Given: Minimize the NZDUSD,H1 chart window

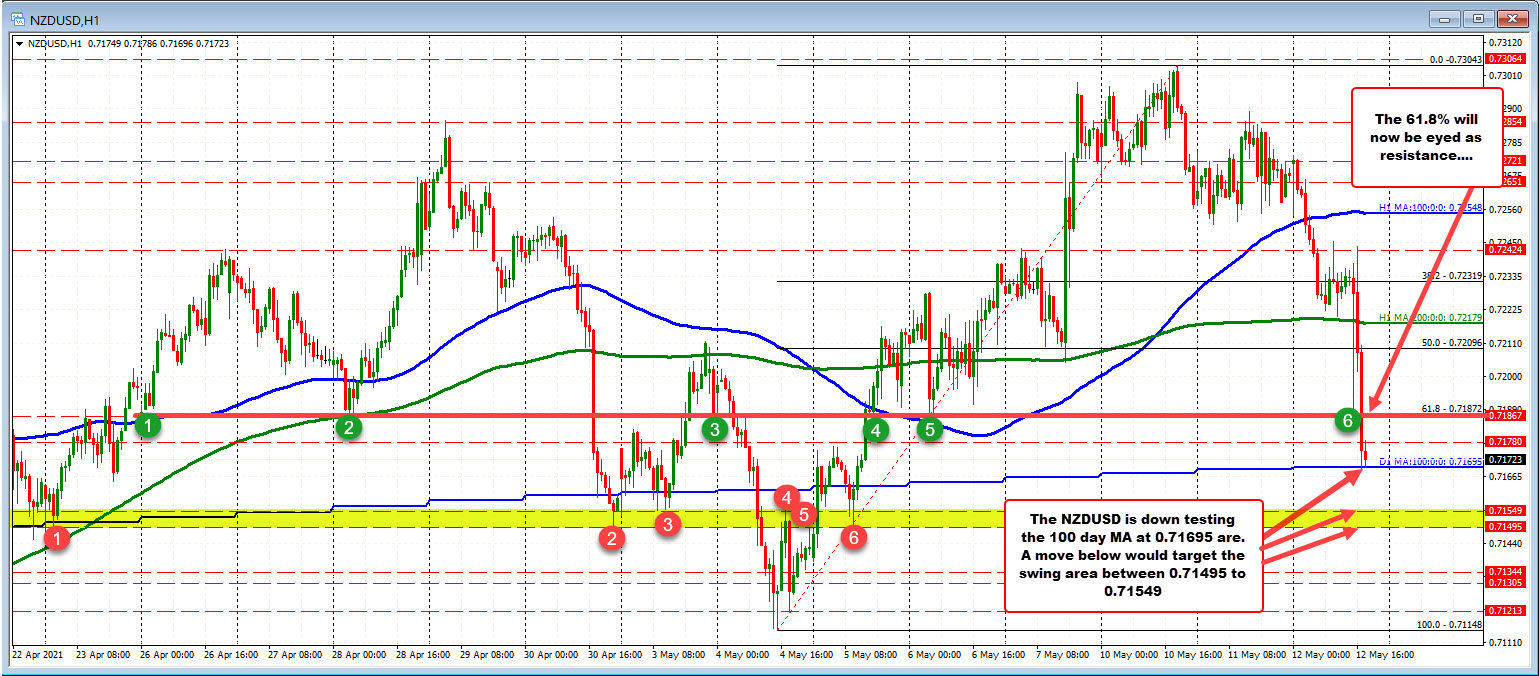Looking at the screenshot, I should pos(1445,18).
